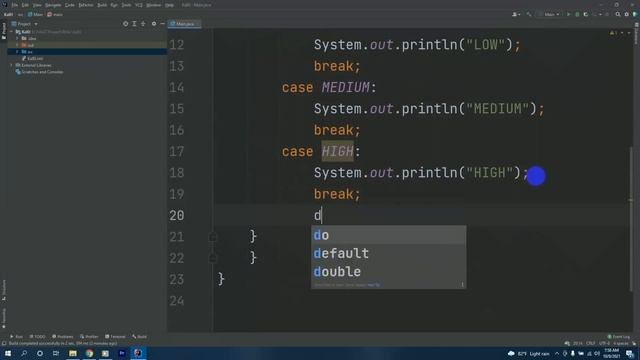Hide the Project panel with minus icon
The height and width of the screenshot is (360, 640).
[162, 24]
